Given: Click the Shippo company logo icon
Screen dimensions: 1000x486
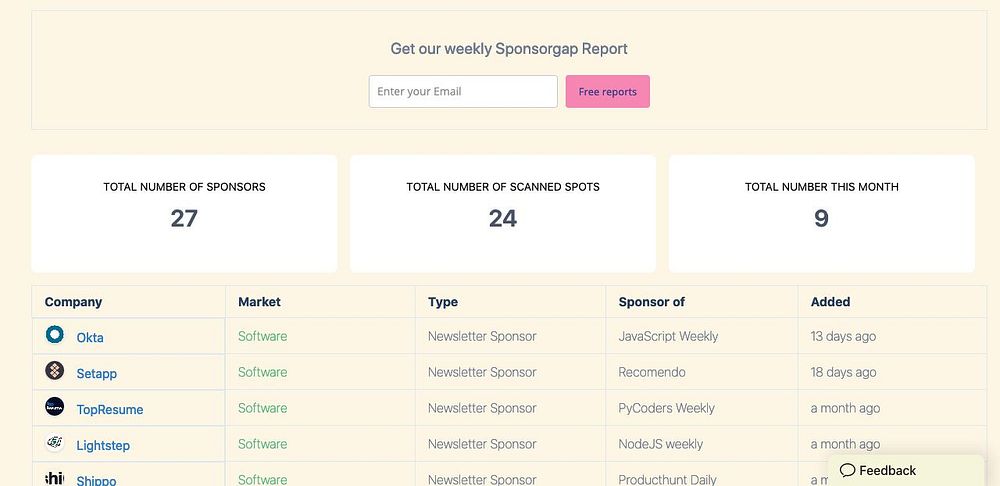Looking at the screenshot, I should 55,478.
